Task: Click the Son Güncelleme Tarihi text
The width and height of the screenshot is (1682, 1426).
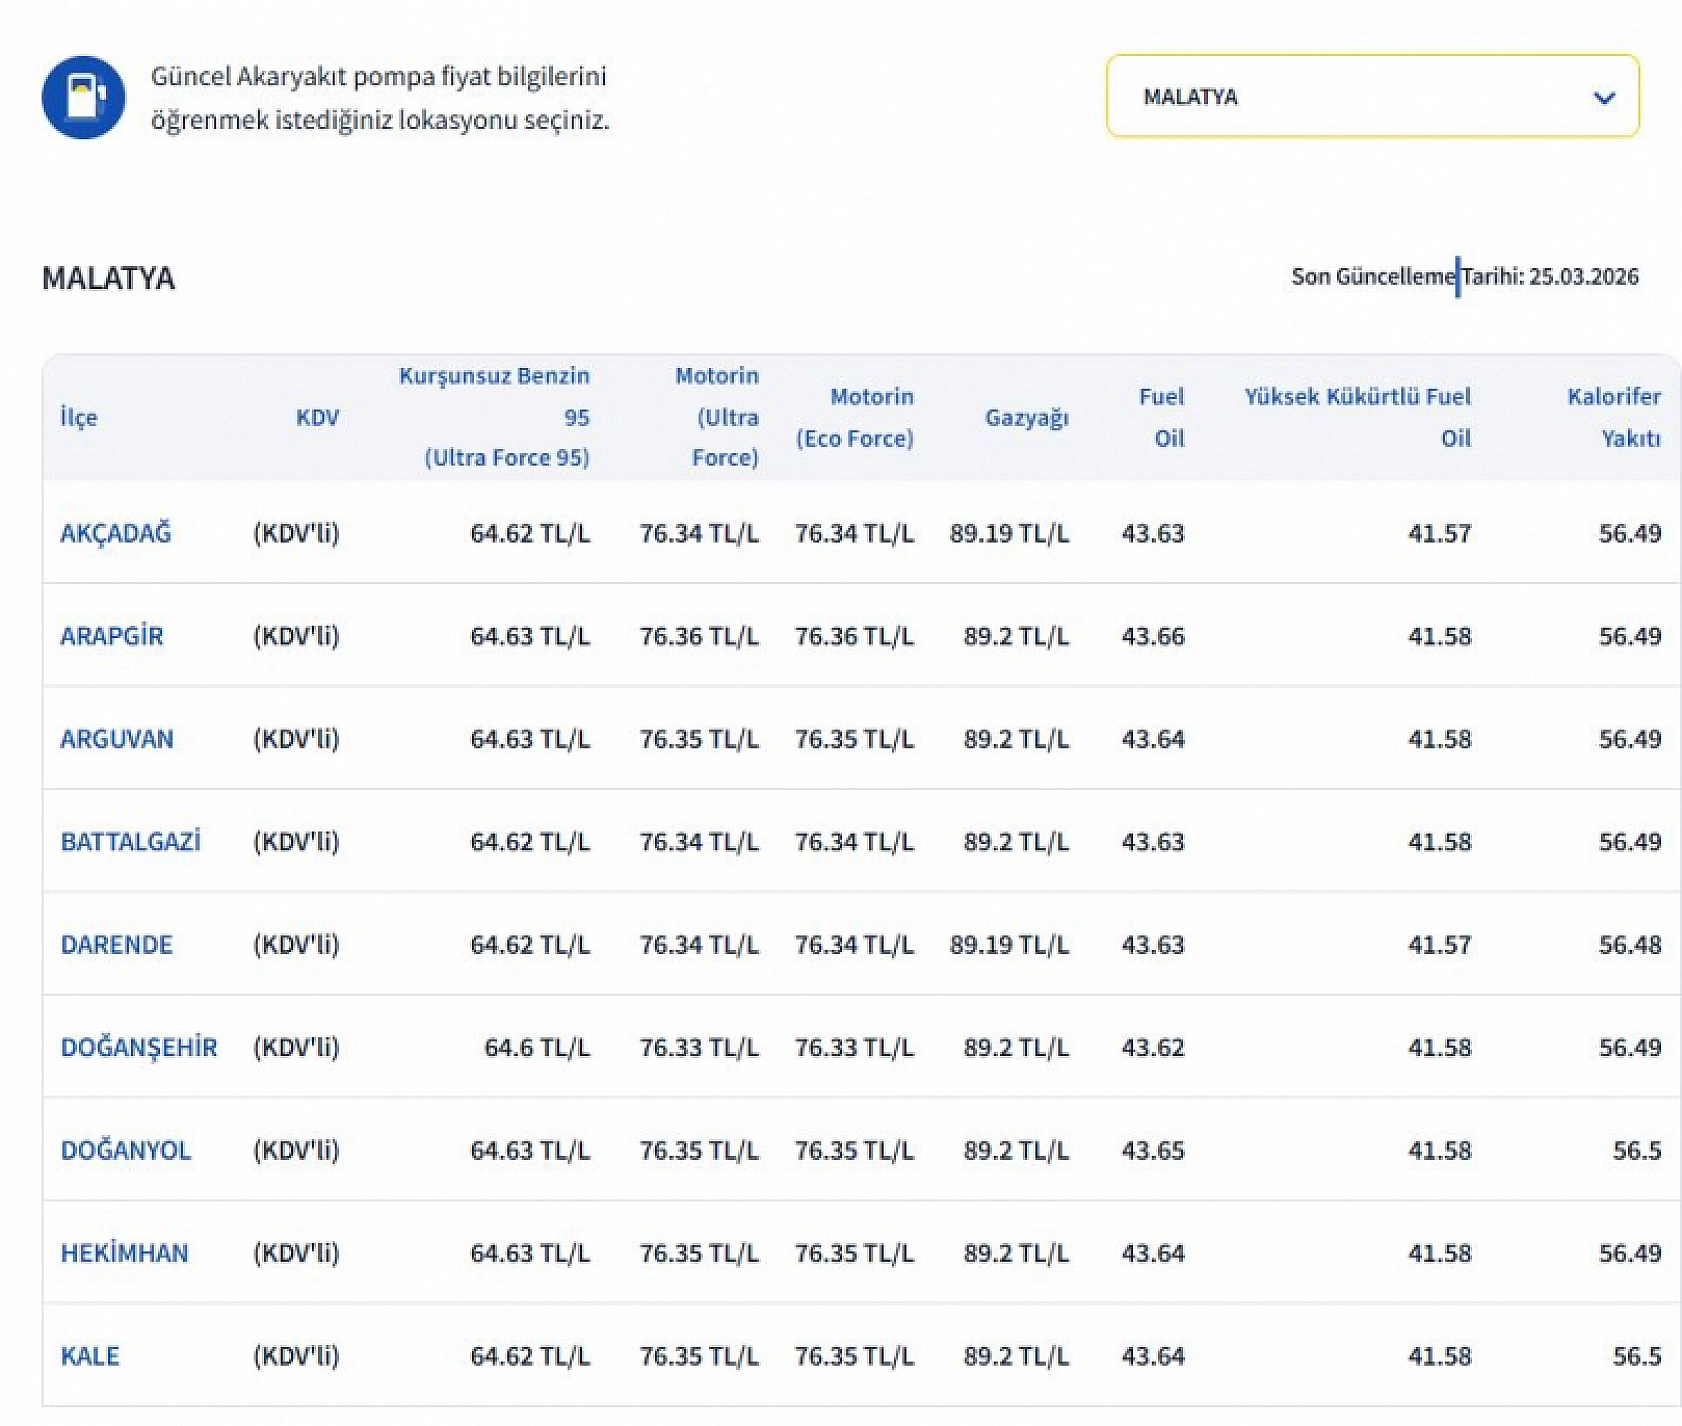Action: 1465,277
